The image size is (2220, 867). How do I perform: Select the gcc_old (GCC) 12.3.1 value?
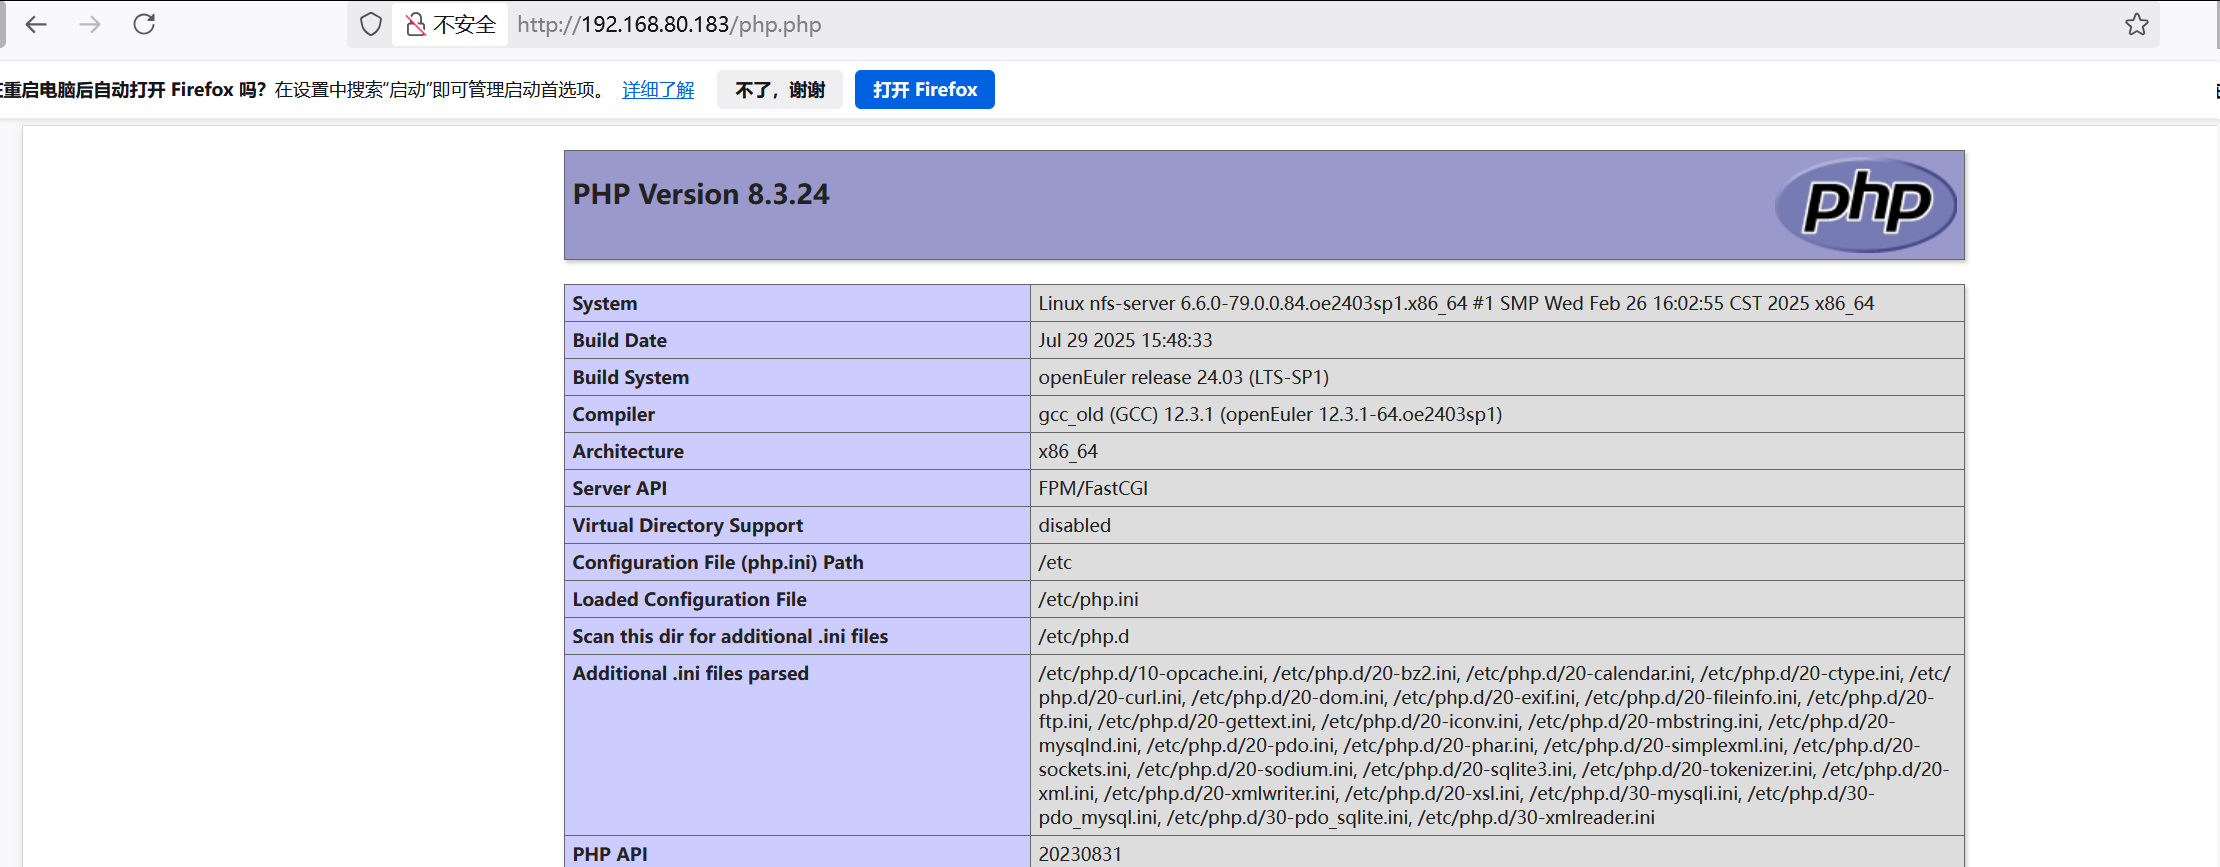coord(1270,414)
